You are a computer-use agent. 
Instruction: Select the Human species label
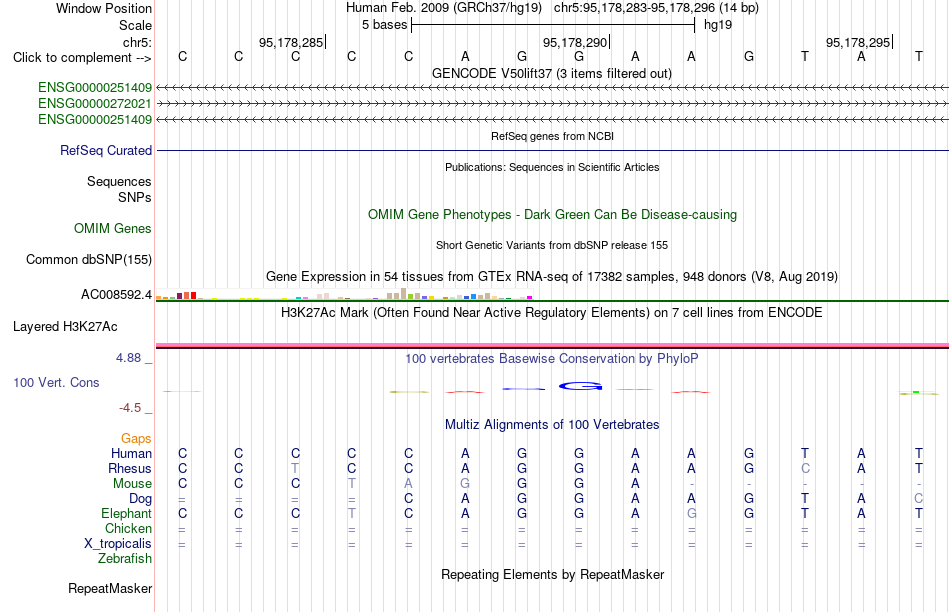pos(131,453)
